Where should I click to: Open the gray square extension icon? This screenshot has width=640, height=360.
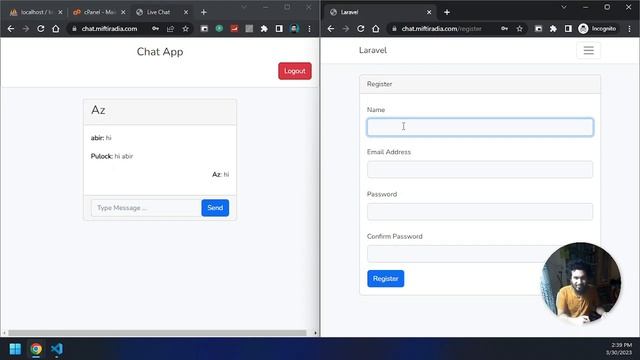click(249, 29)
